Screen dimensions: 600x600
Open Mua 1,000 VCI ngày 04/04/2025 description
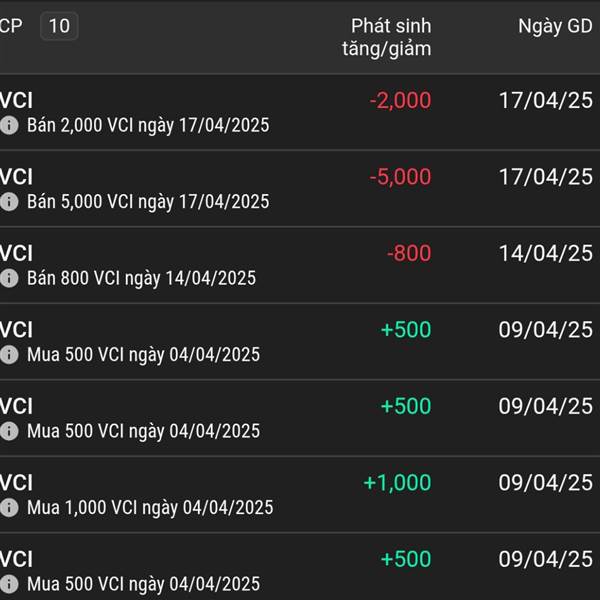pyautogui.click(x=150, y=508)
